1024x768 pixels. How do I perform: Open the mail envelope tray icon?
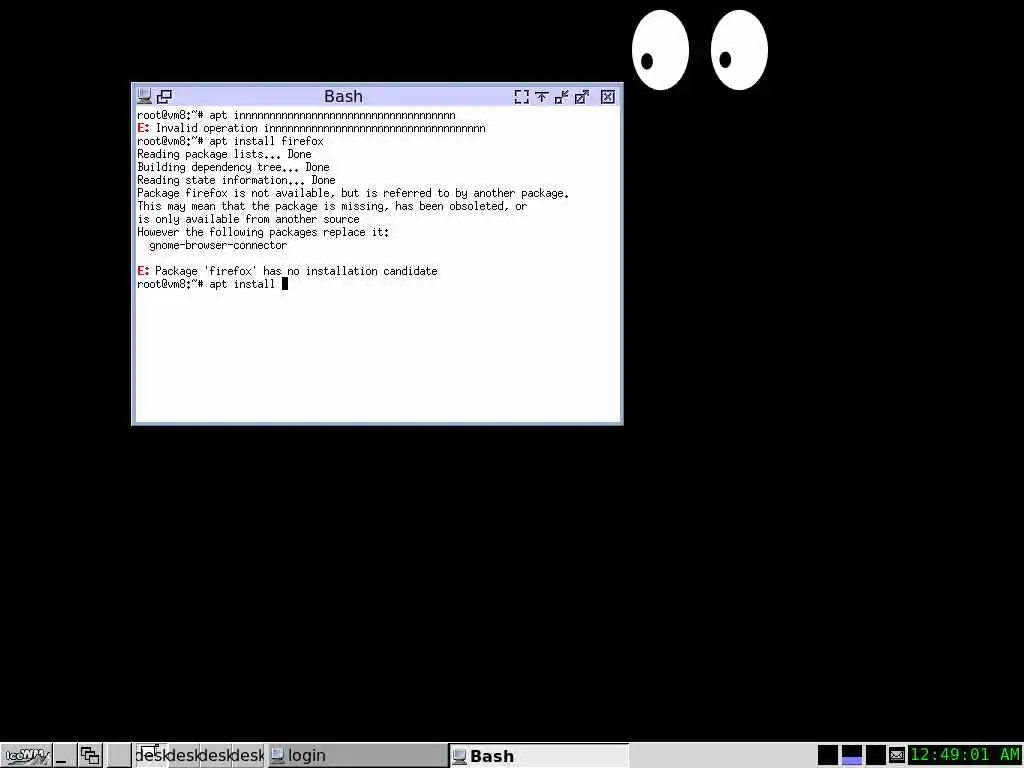(x=897, y=756)
